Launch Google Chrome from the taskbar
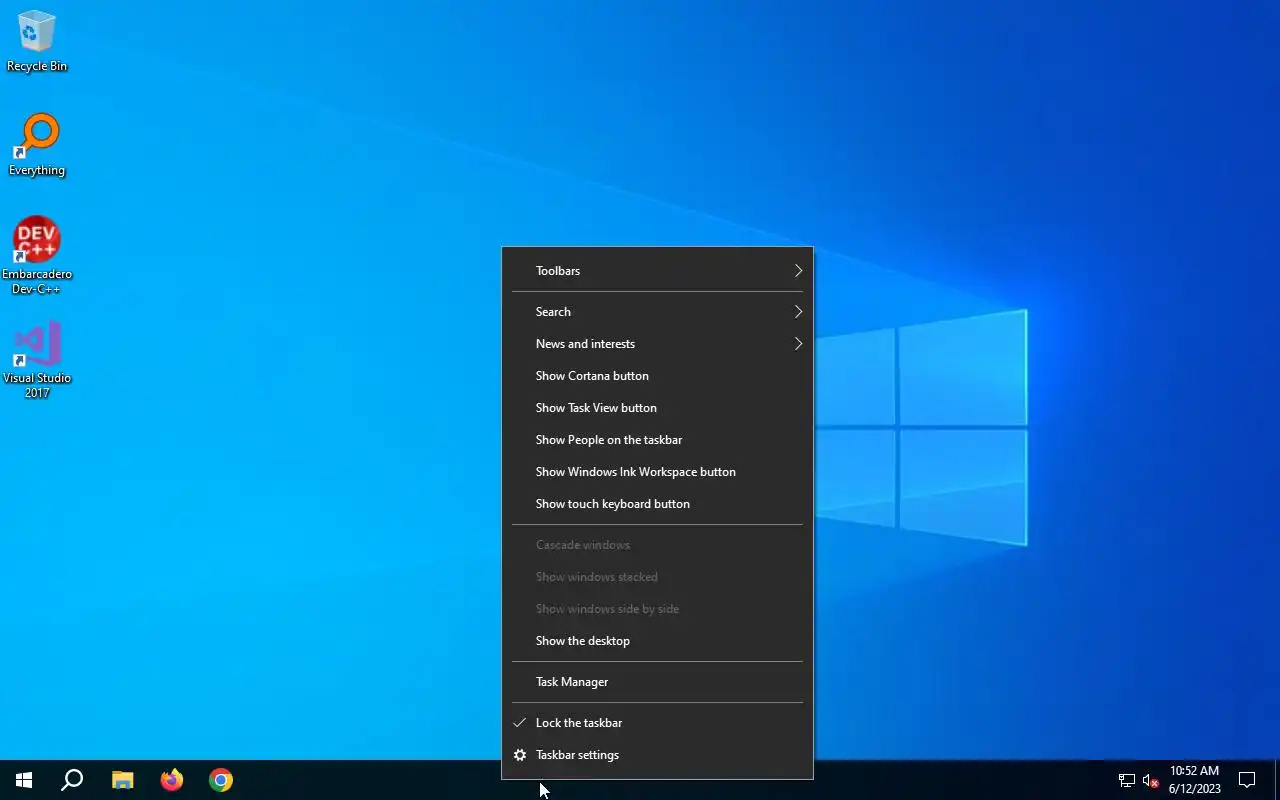1280x800 pixels. [x=221, y=780]
